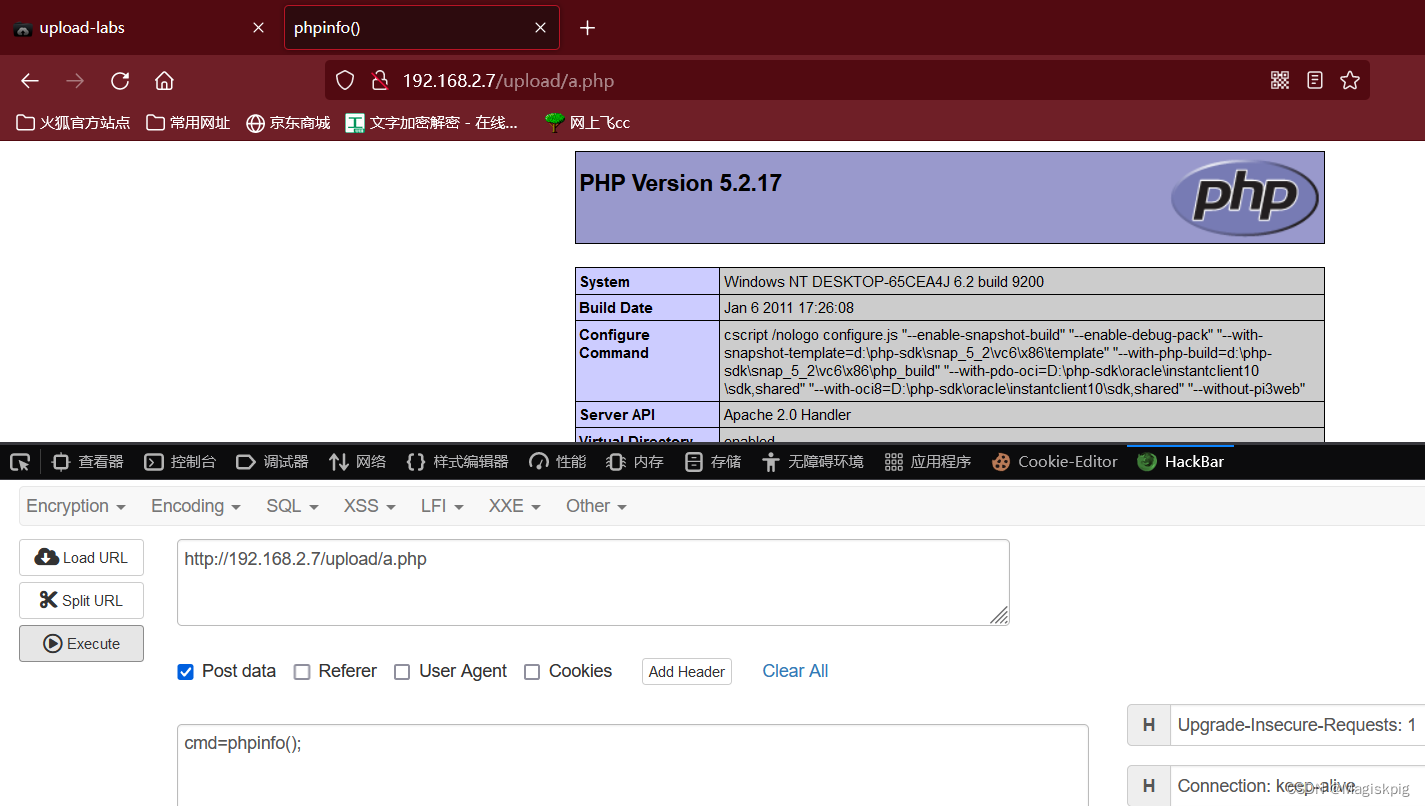1425x806 pixels.
Task: Open the QR code generator icon
Action: pyautogui.click(x=1280, y=80)
